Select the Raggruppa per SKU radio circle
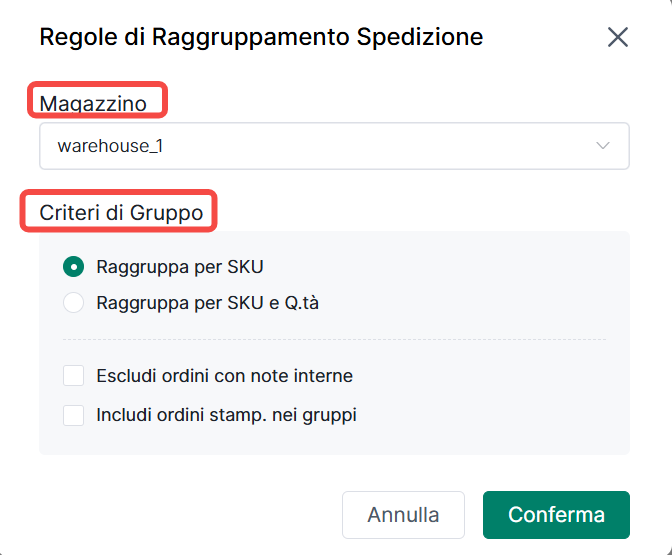Image resolution: width=672 pixels, height=555 pixels. coord(73,267)
